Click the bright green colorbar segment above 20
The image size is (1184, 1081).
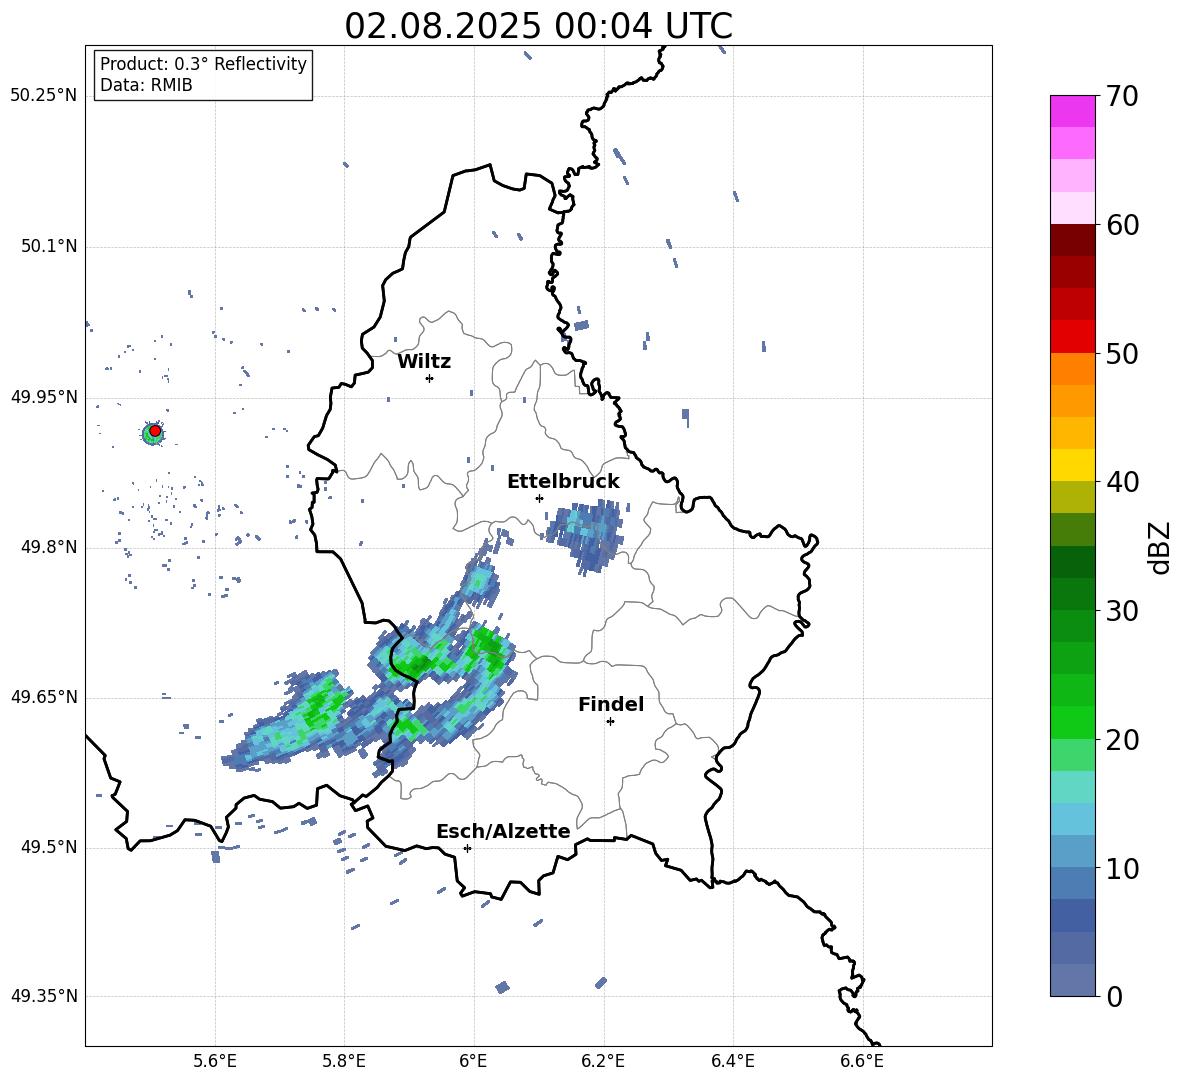(x=1073, y=722)
